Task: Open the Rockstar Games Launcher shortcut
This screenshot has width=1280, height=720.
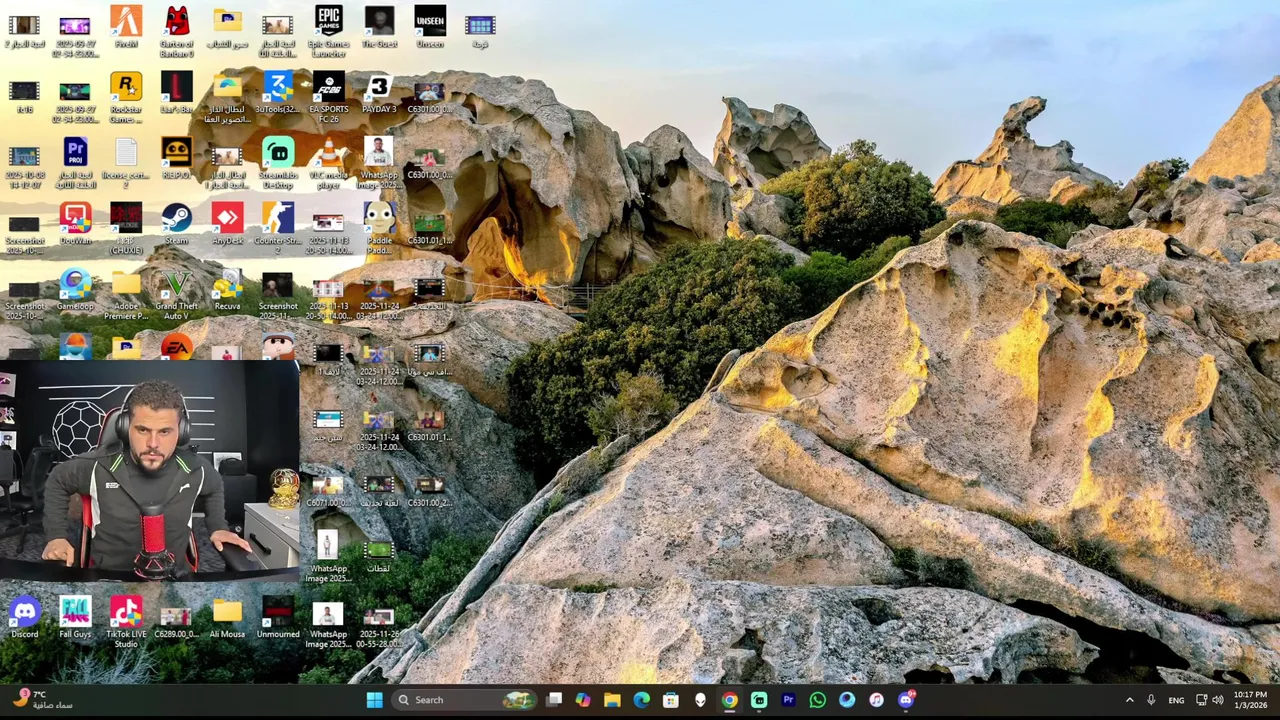Action: pyautogui.click(x=126, y=97)
